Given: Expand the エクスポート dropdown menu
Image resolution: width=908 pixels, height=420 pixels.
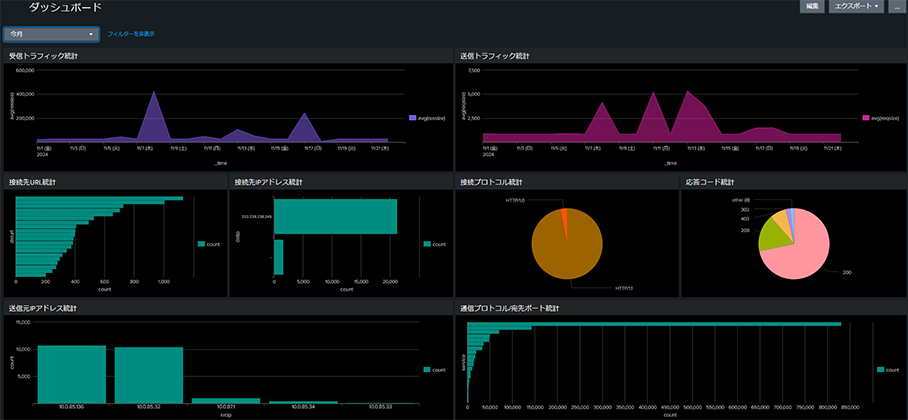Looking at the screenshot, I should (857, 7).
